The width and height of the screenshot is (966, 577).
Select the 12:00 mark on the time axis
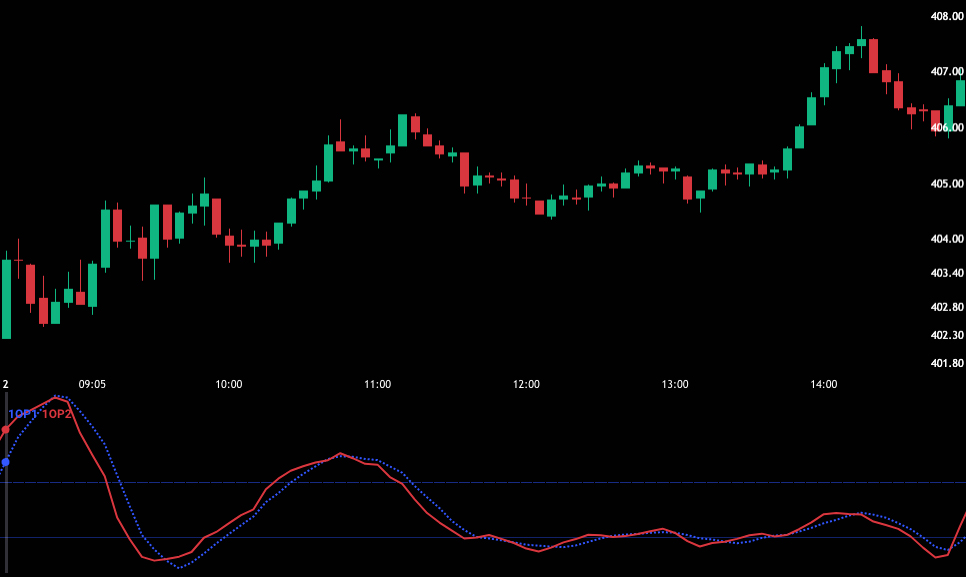coord(526,384)
